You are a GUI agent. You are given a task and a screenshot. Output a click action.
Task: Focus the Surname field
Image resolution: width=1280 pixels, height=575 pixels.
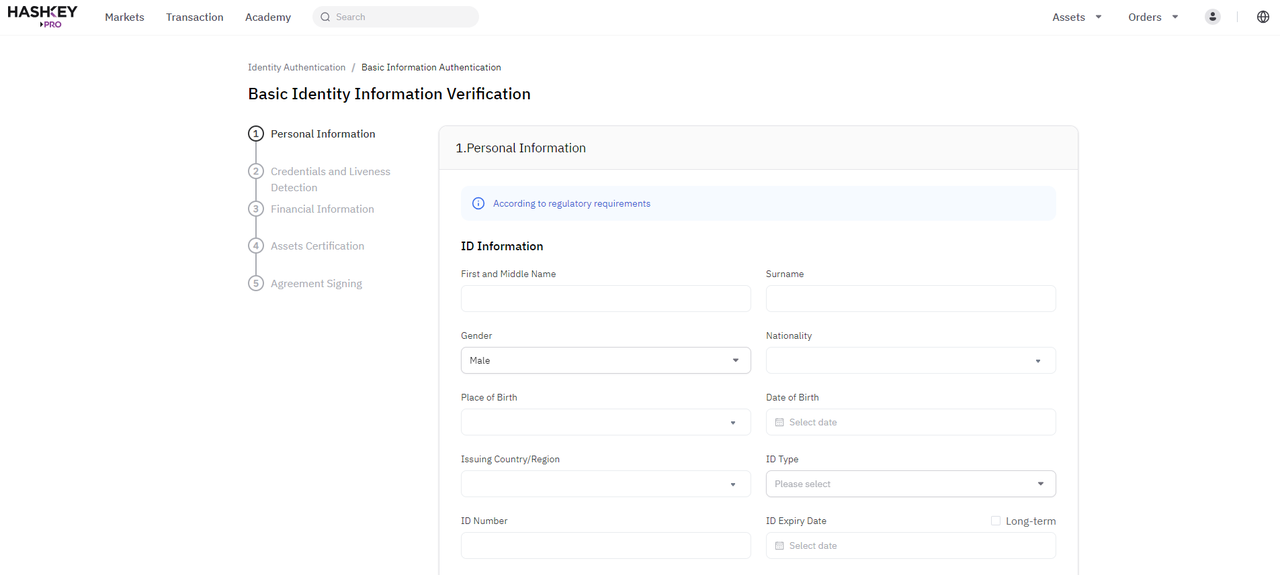[x=911, y=298]
